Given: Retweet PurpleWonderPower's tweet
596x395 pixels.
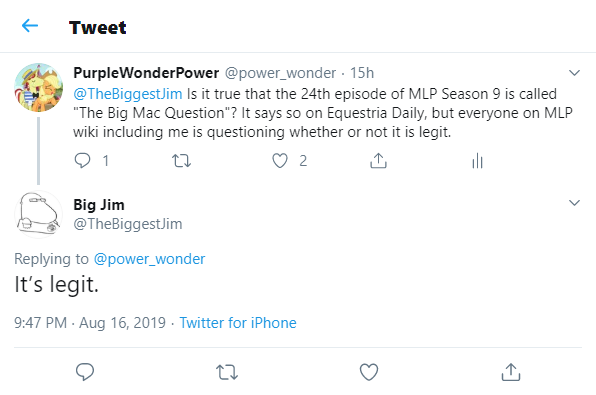Looking at the screenshot, I should [181, 161].
